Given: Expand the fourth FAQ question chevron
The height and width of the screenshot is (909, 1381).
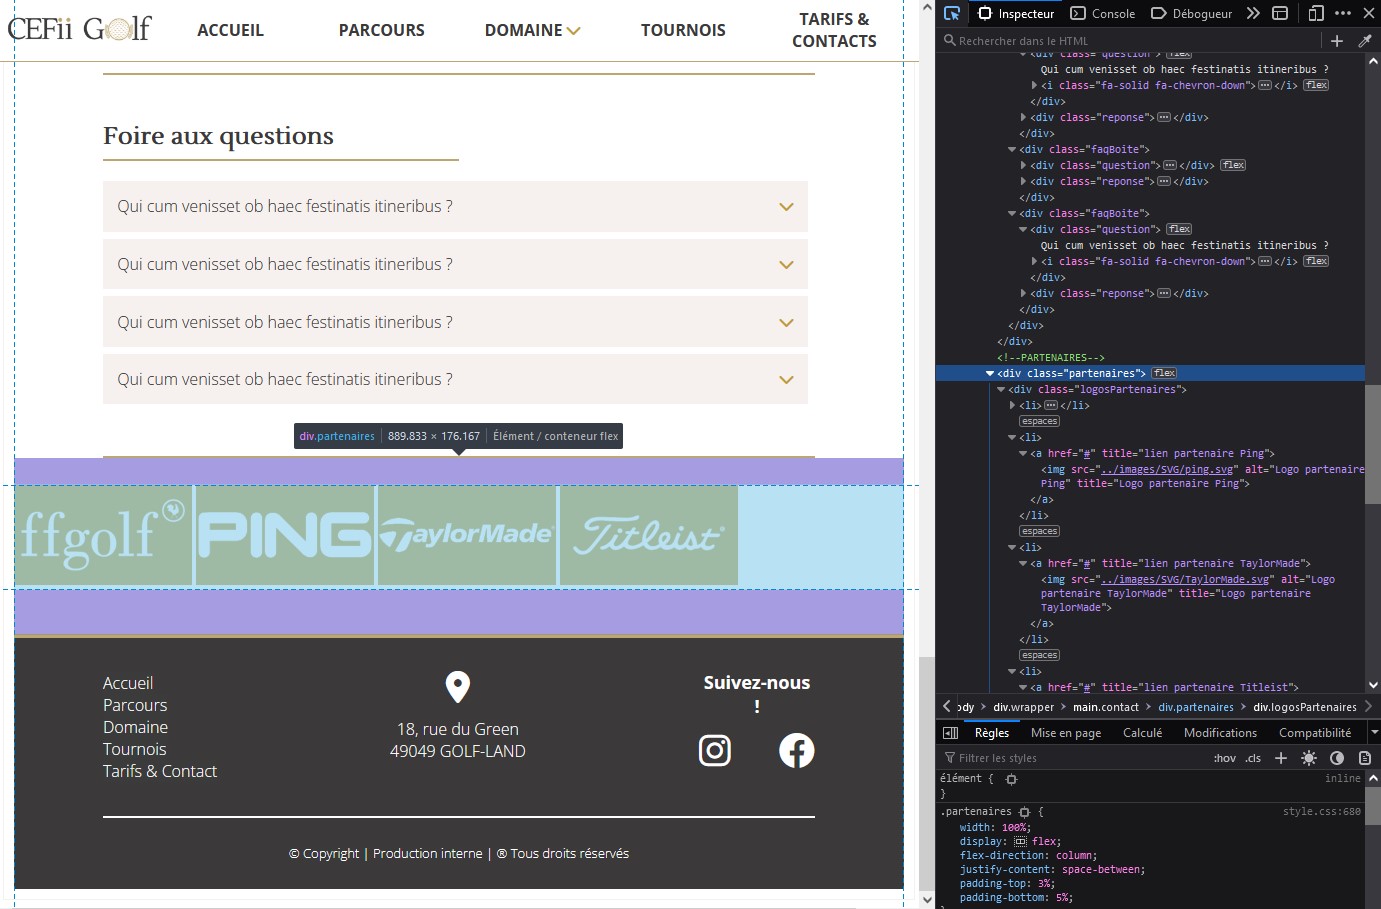Looking at the screenshot, I should coord(787,380).
